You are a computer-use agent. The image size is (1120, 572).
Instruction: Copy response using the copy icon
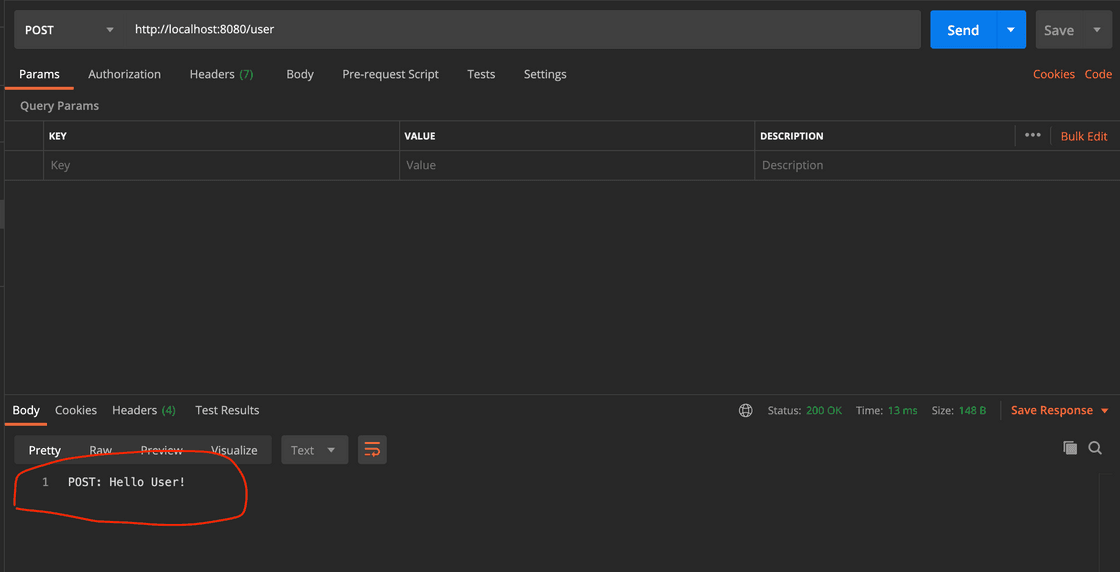tap(1070, 449)
